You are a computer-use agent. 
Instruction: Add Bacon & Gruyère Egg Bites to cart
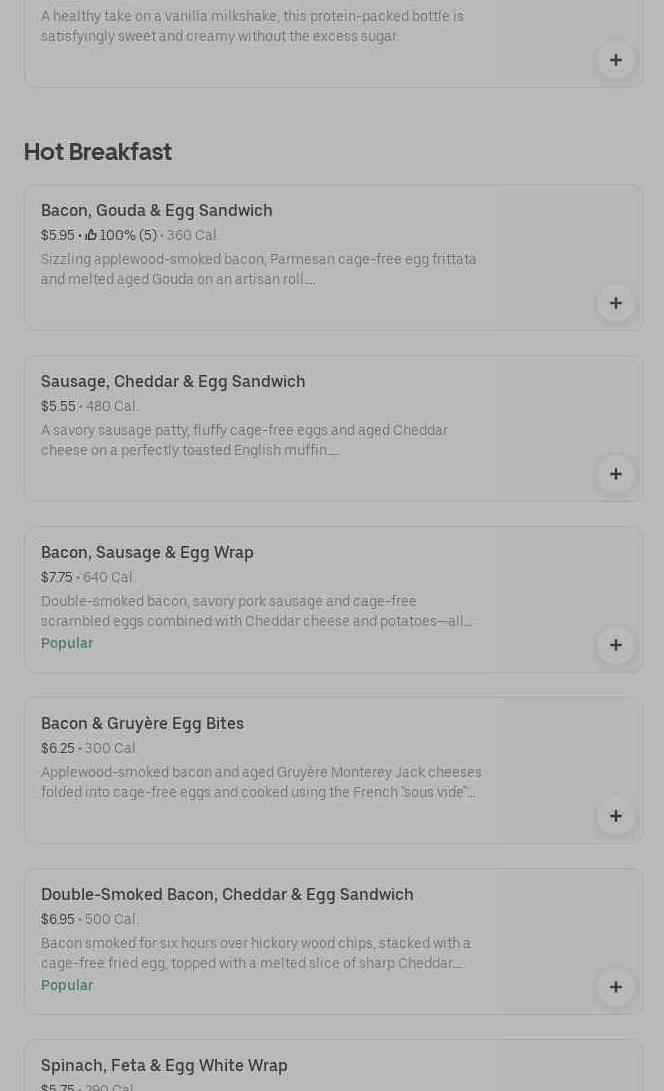pos(616,816)
